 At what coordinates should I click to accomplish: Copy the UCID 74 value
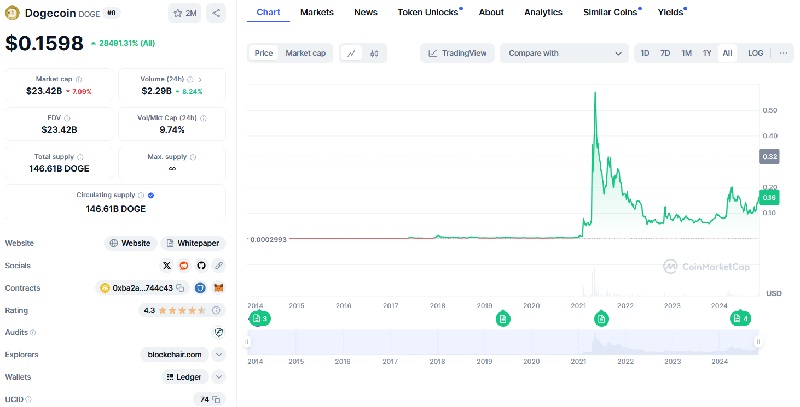[x=216, y=399]
